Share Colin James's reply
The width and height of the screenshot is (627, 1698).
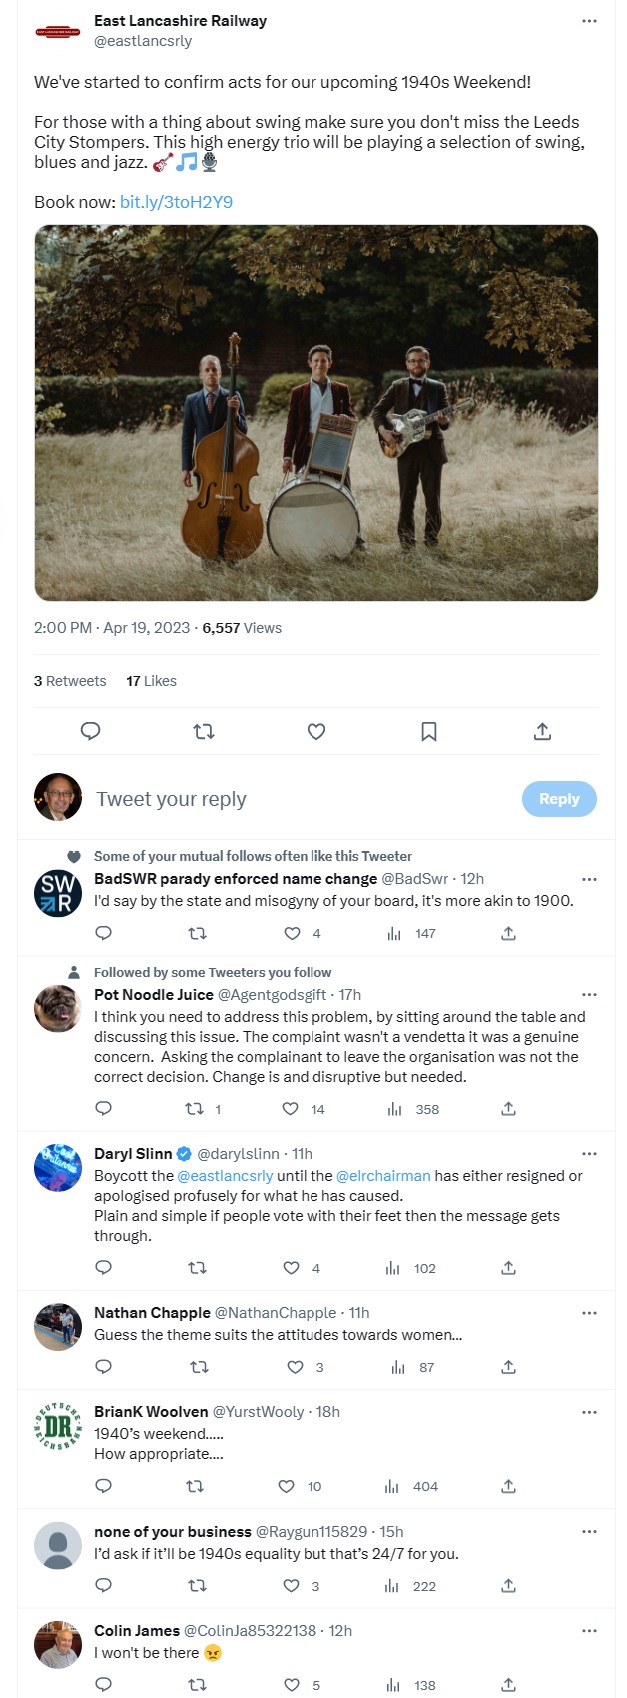point(508,1685)
